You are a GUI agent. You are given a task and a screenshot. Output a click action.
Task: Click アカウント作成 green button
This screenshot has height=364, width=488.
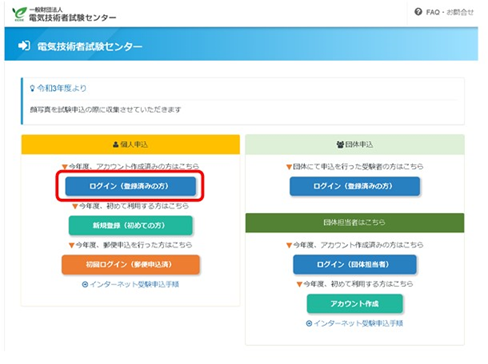coord(355,304)
